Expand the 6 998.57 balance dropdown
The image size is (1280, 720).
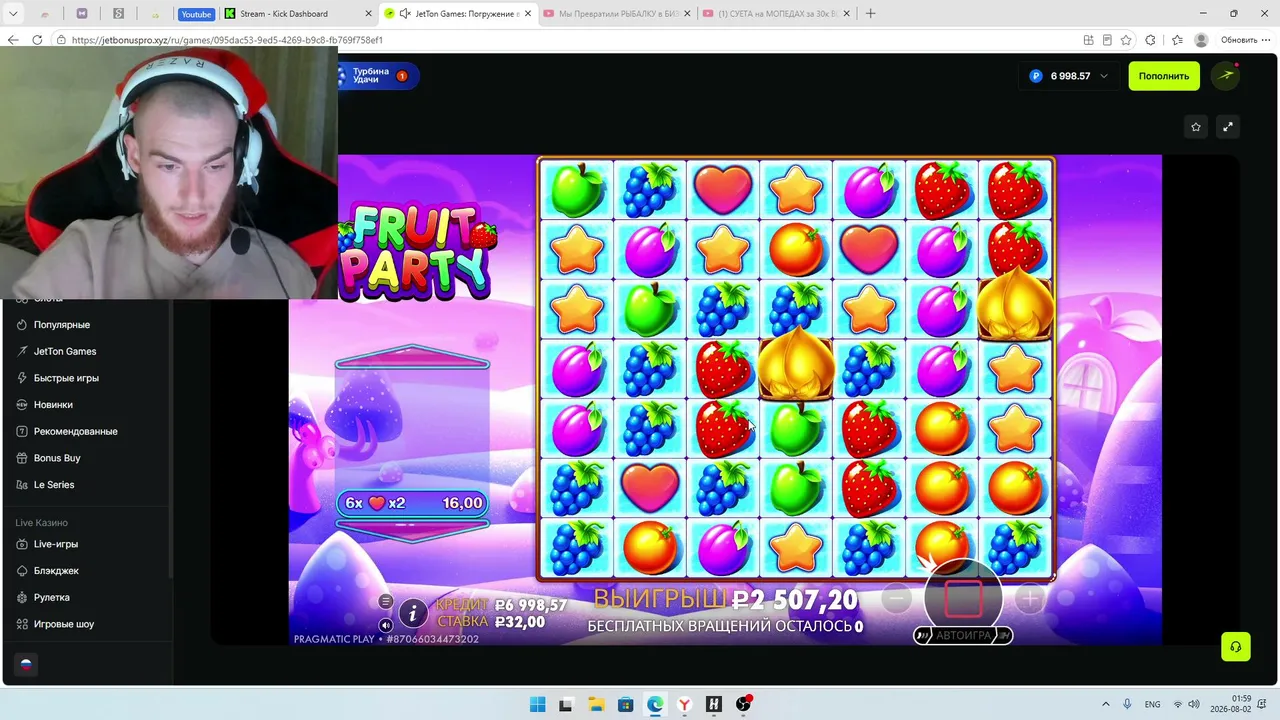(1069, 76)
